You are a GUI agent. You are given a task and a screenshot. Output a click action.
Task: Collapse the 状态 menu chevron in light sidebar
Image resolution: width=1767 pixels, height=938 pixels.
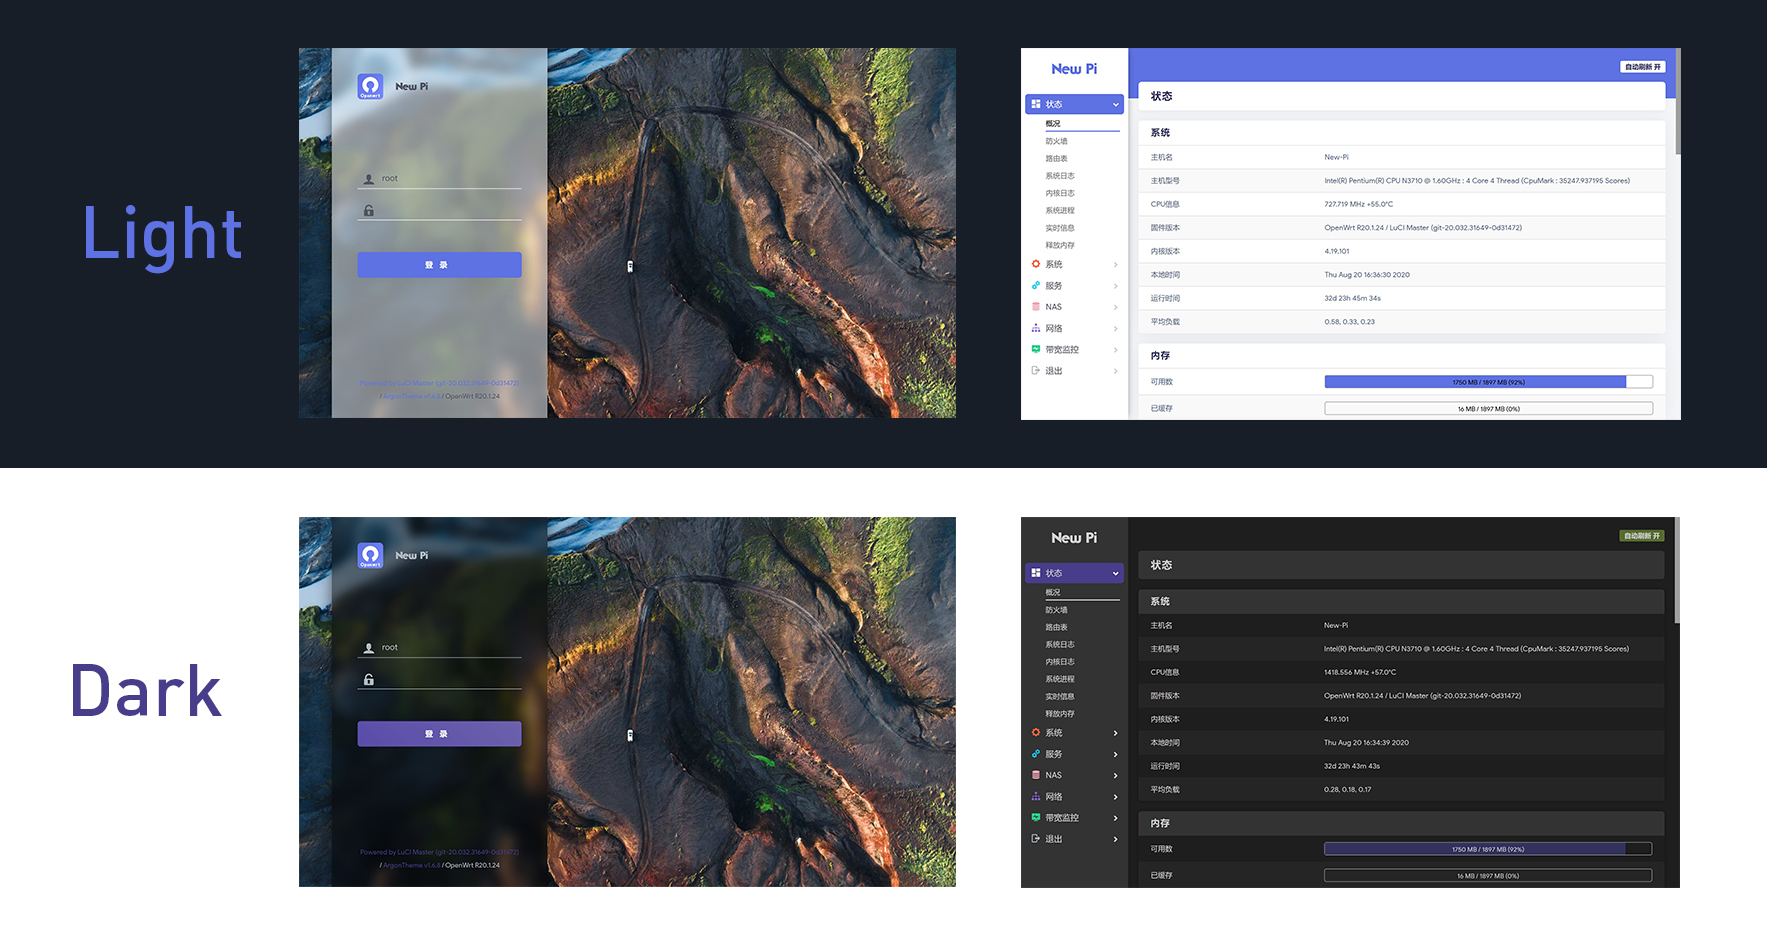[1116, 104]
